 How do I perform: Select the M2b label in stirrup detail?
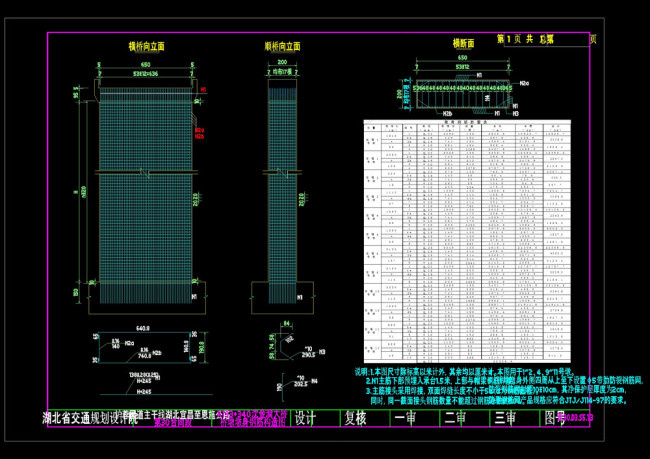(x=157, y=353)
